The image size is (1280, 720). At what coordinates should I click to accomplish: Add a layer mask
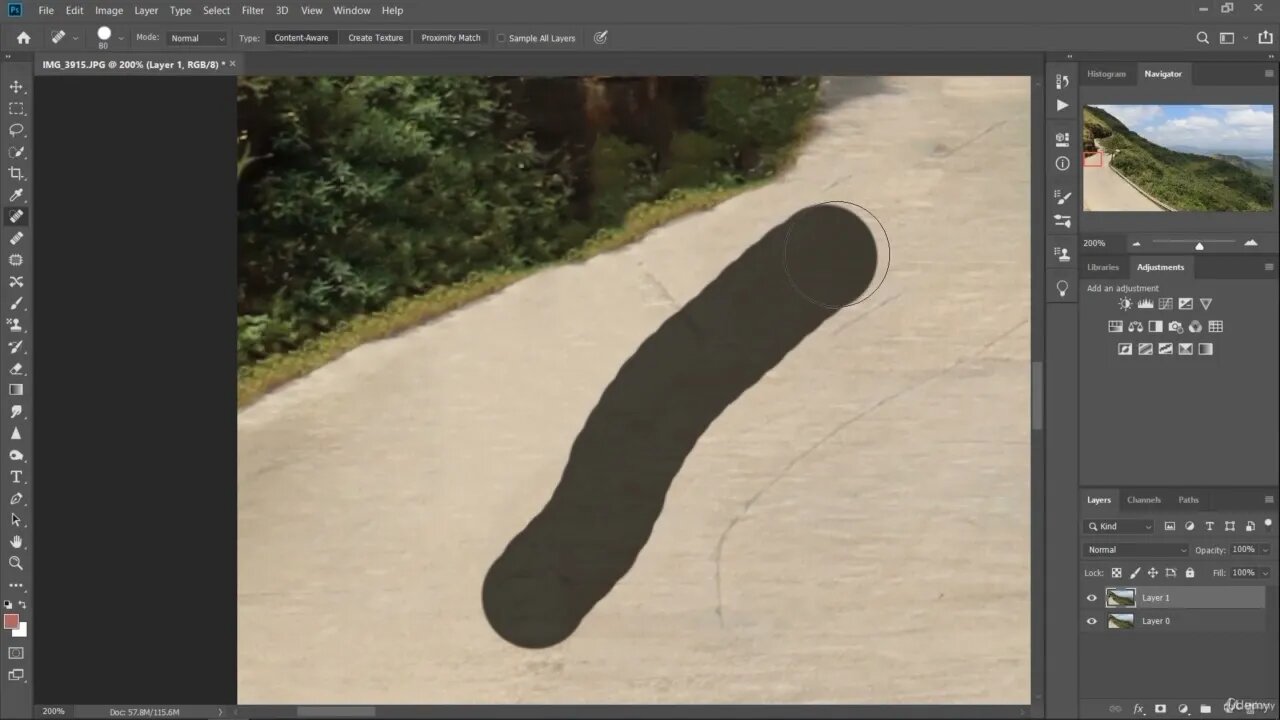[1160, 709]
